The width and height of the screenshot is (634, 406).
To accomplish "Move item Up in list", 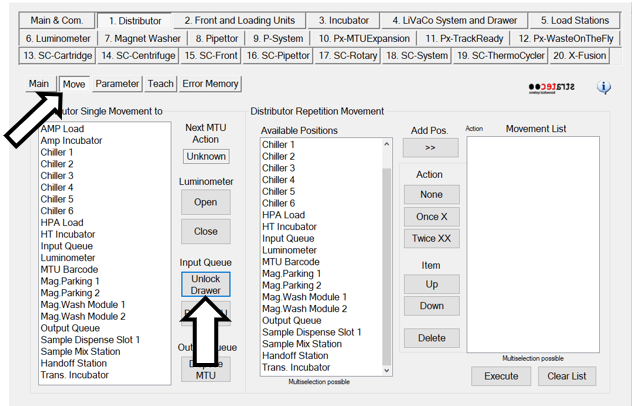I will (431, 285).
